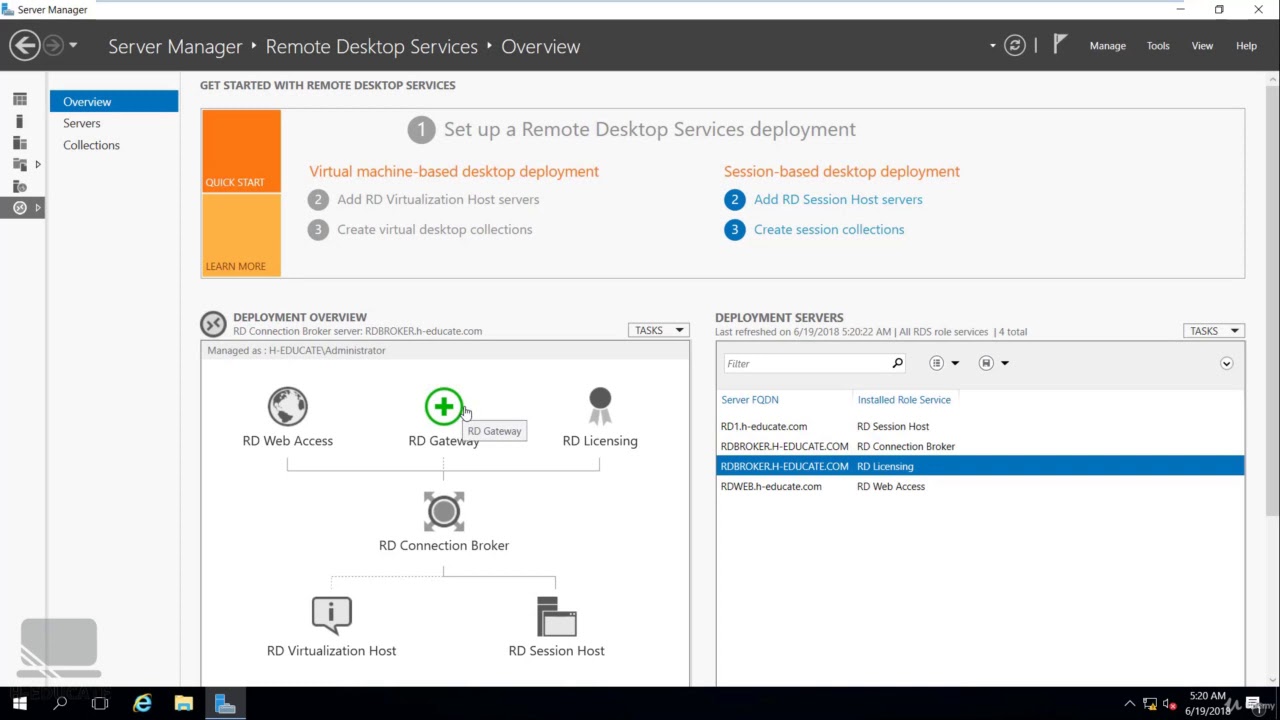The width and height of the screenshot is (1280, 720).
Task: Select the IIS icon in sidebar
Action: pos(19,186)
